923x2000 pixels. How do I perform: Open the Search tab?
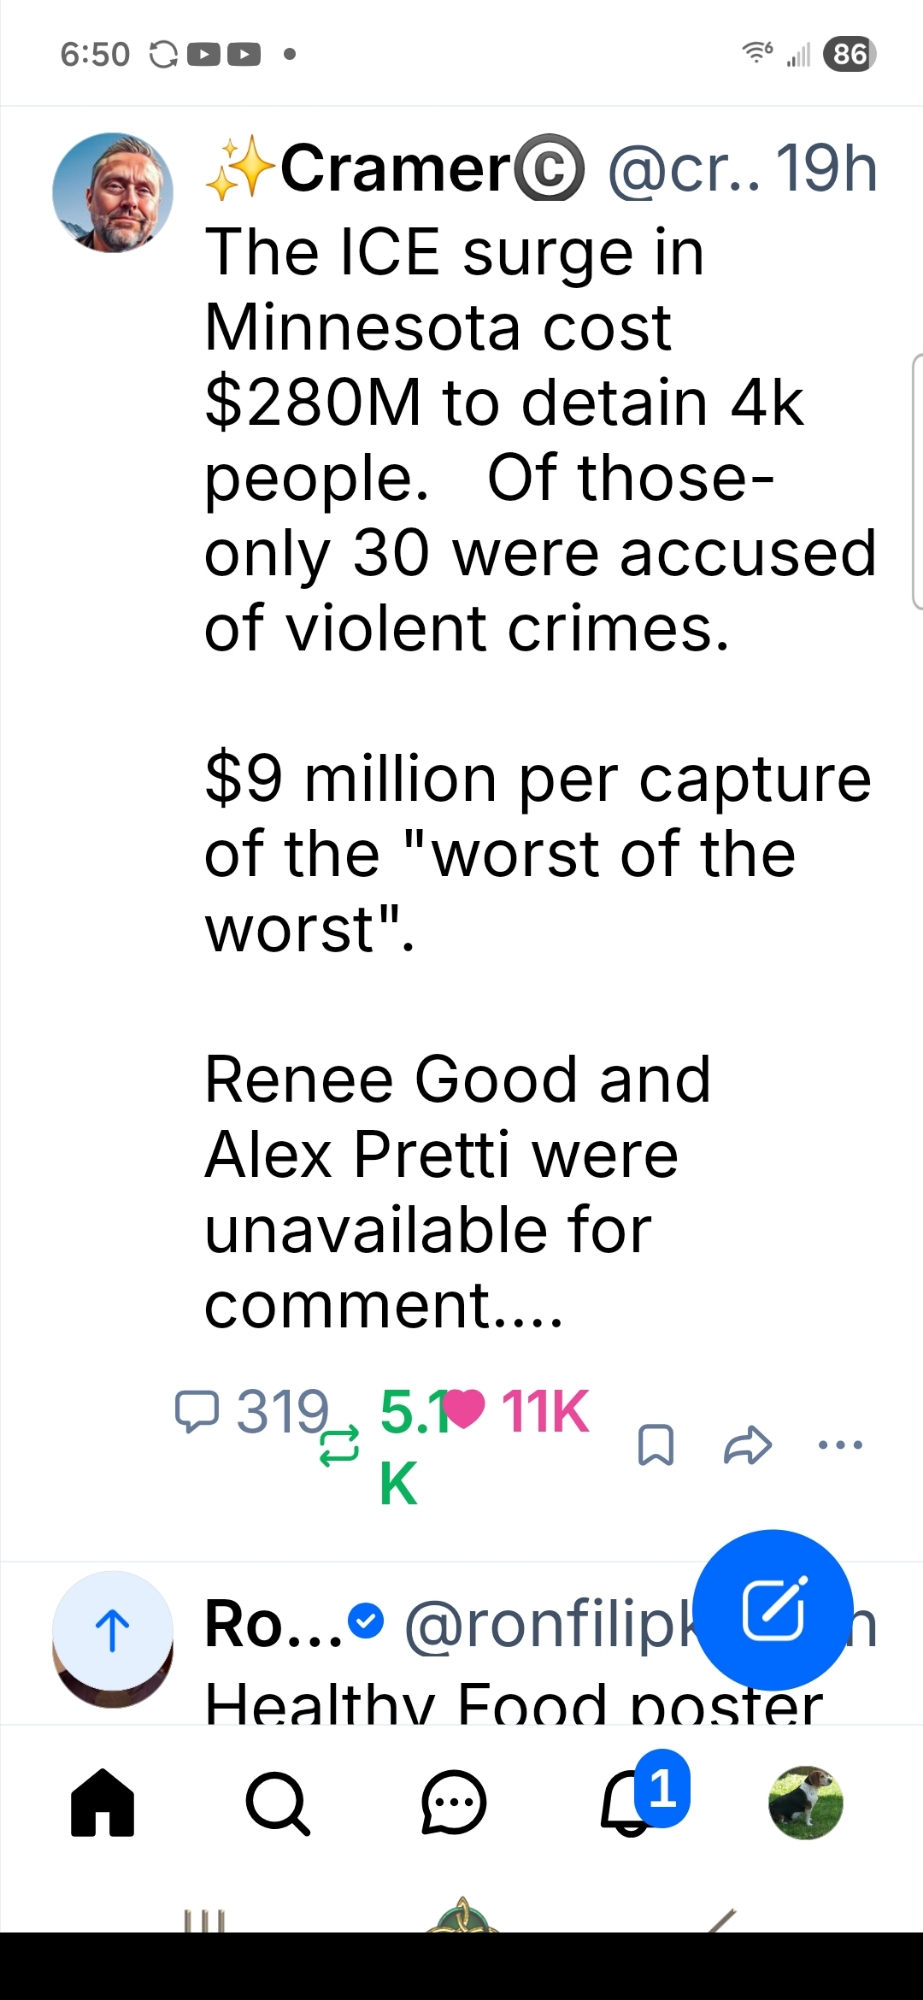tap(277, 1803)
